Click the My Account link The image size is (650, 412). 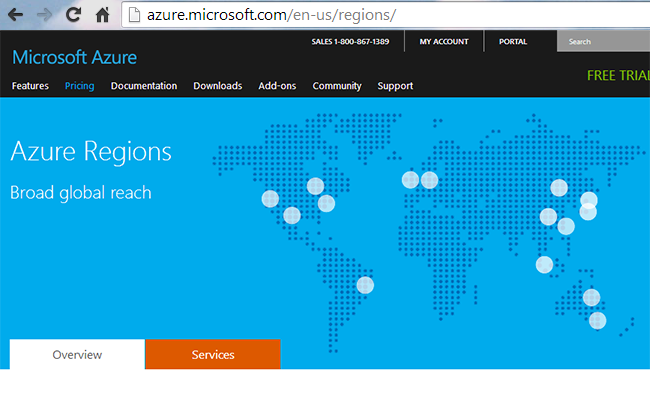tap(444, 41)
